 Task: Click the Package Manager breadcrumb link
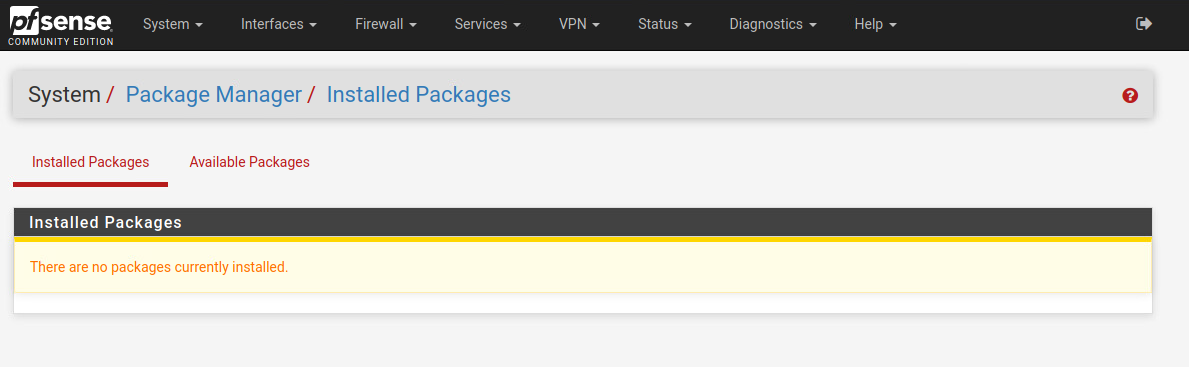[x=214, y=95]
